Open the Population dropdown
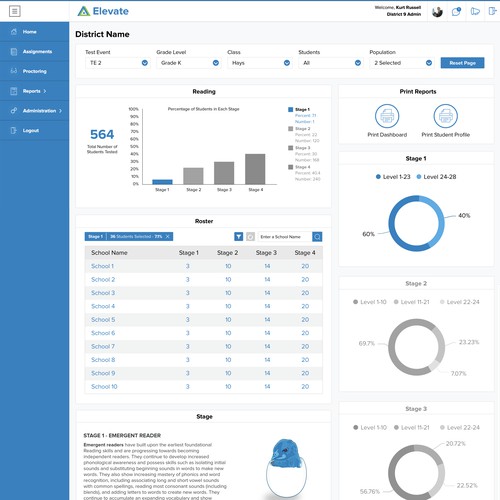Image resolution: width=500 pixels, height=500 pixels. (x=402, y=63)
